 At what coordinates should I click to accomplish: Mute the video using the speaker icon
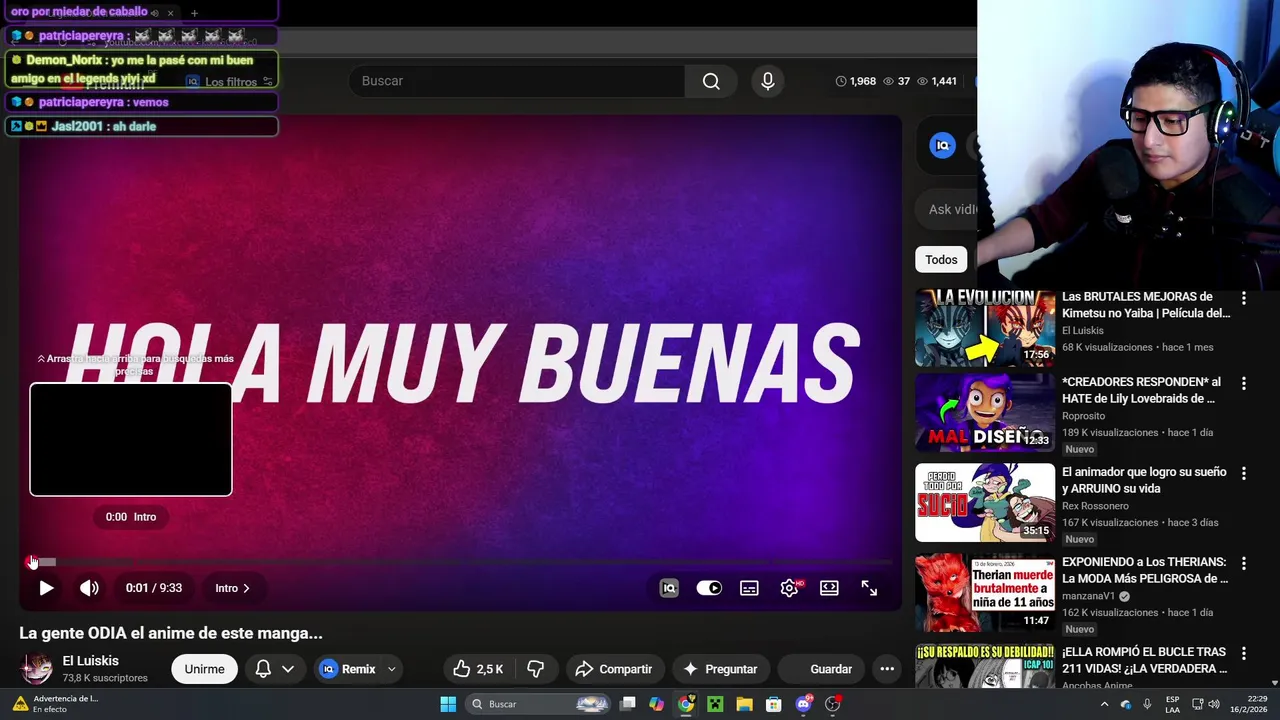pyautogui.click(x=89, y=588)
